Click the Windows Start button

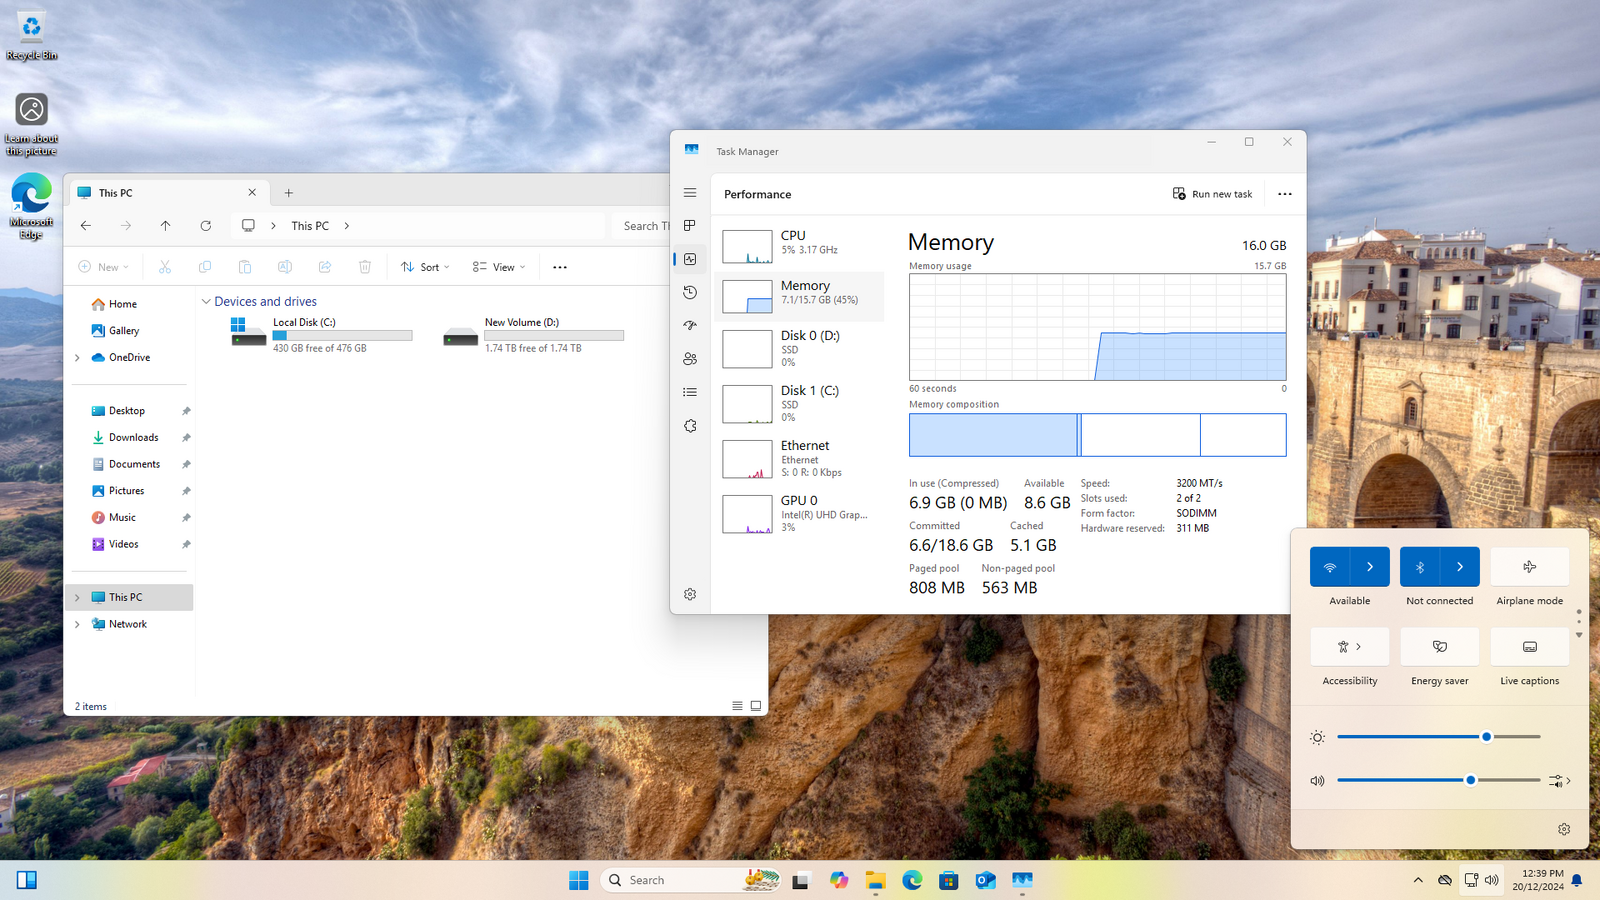pos(579,880)
